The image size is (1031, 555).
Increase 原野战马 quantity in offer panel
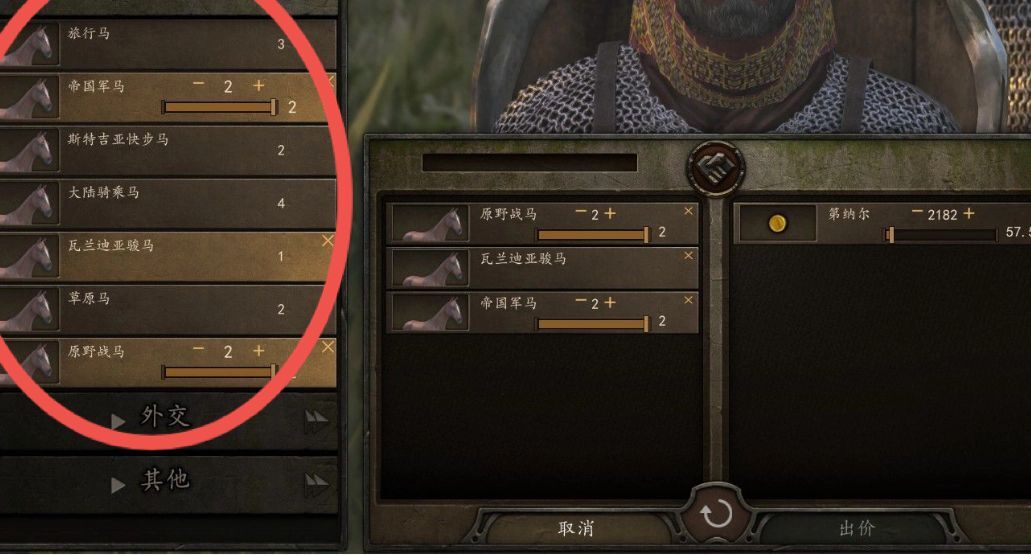610,213
